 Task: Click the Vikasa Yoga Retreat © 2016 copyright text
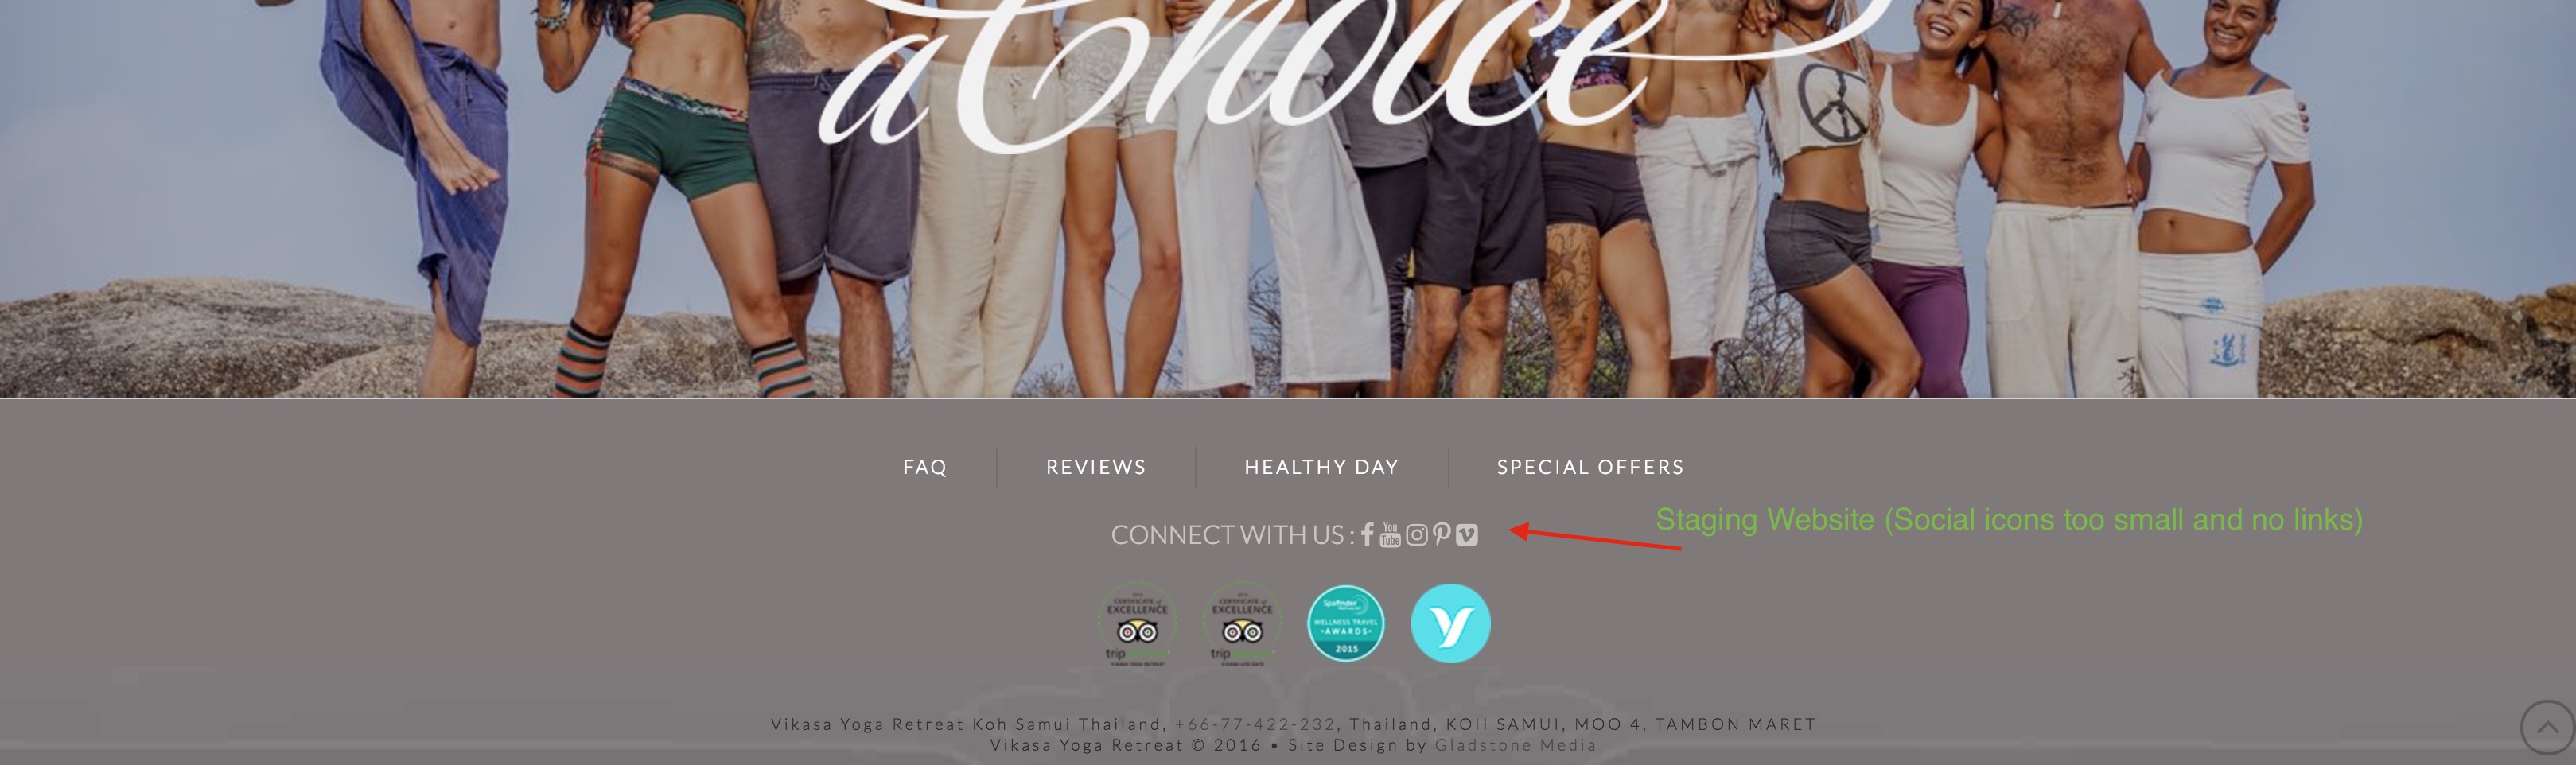click(x=1126, y=745)
